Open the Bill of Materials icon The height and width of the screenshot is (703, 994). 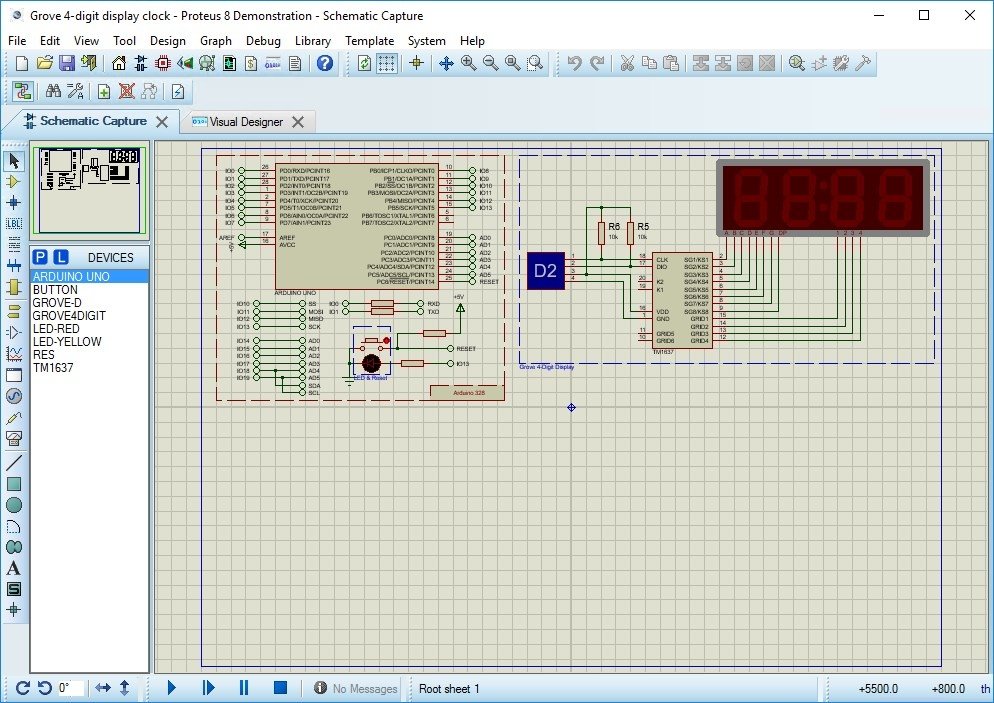(250, 63)
